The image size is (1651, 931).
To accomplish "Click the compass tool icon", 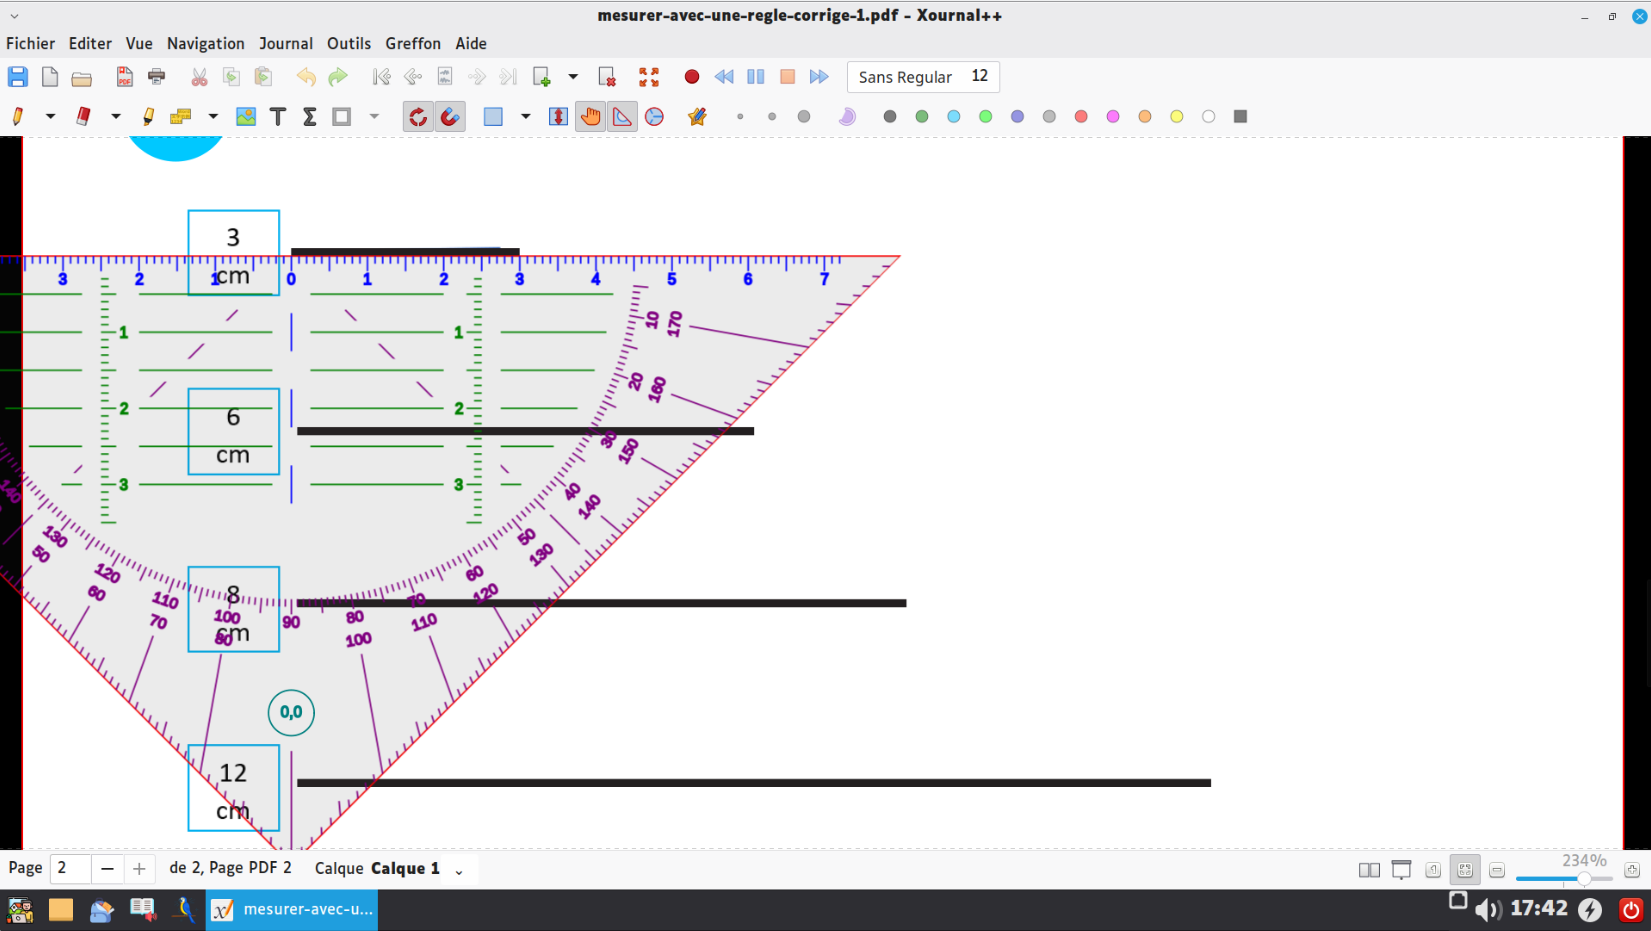I will [x=655, y=117].
